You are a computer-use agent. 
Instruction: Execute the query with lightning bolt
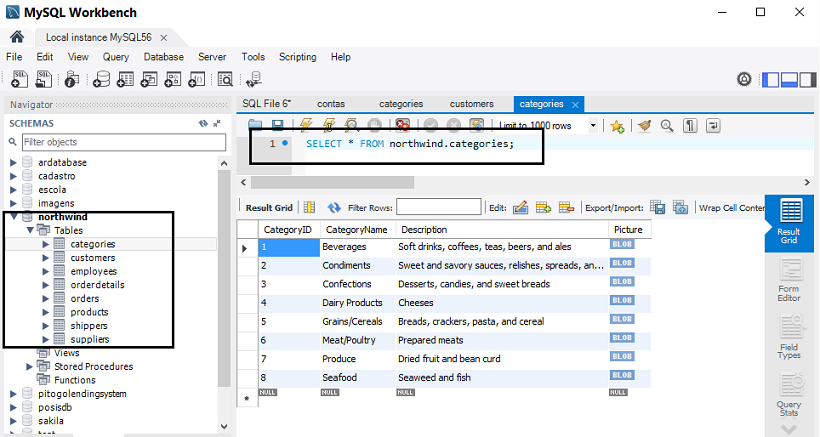[x=306, y=125]
